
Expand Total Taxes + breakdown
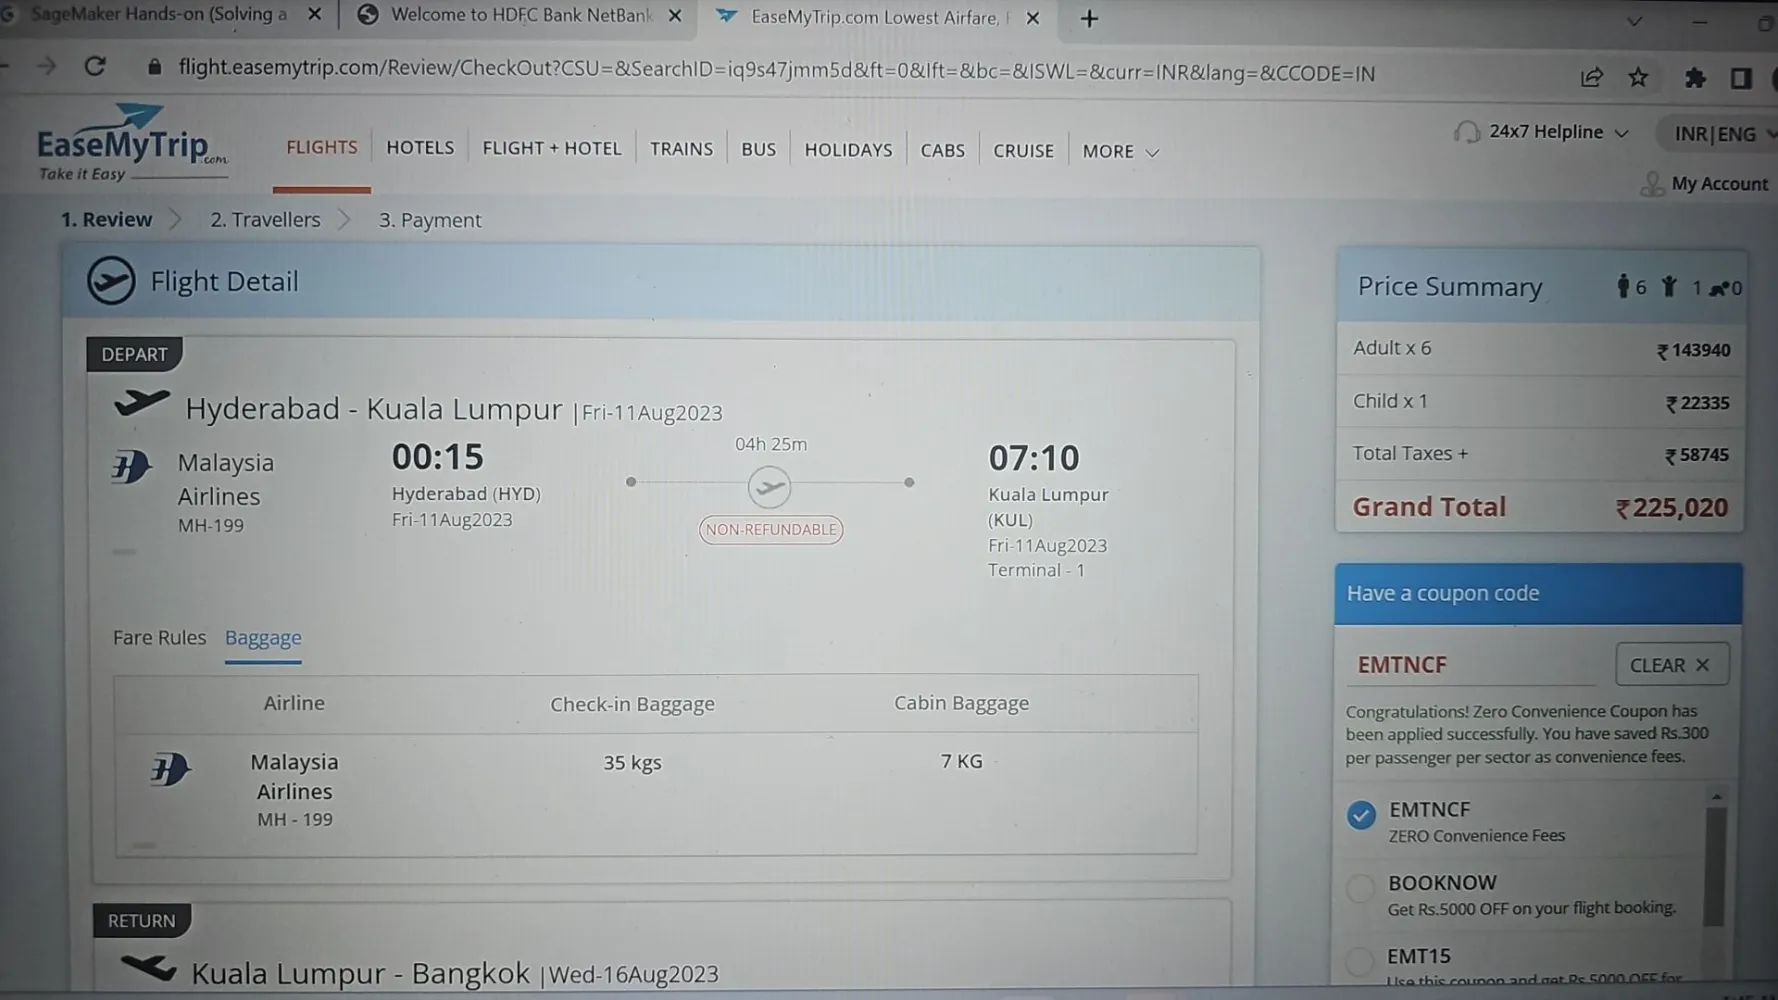click(1410, 453)
